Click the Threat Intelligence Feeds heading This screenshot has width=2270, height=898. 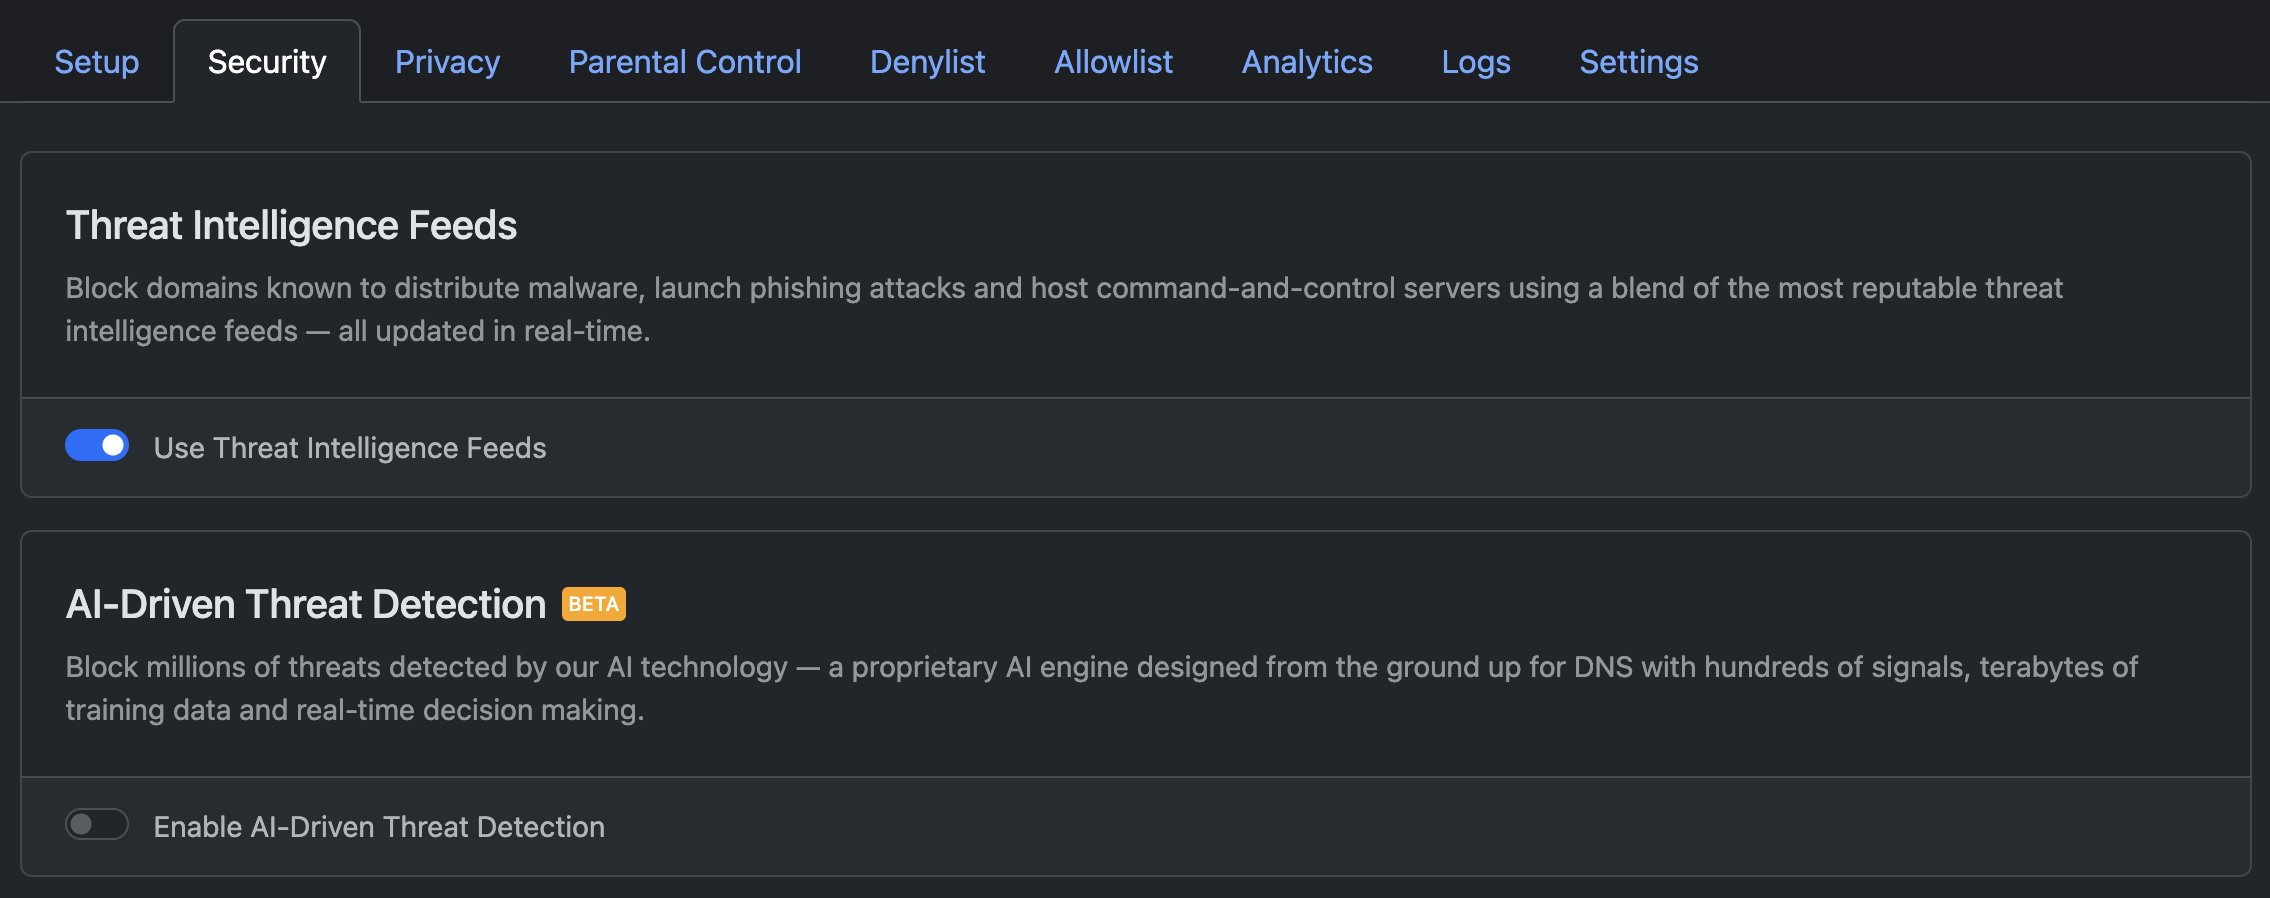(x=291, y=224)
